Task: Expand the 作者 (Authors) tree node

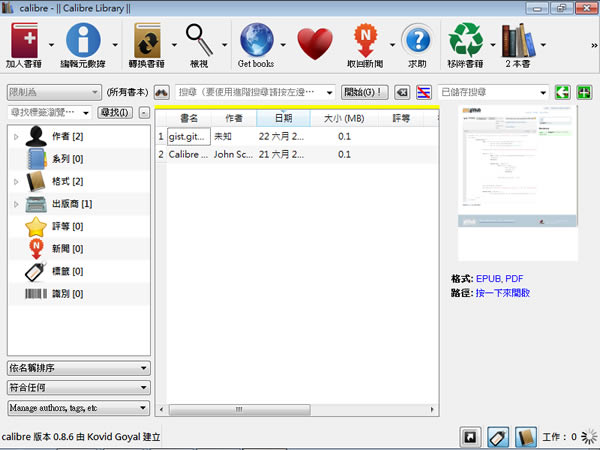Action: [x=16, y=136]
